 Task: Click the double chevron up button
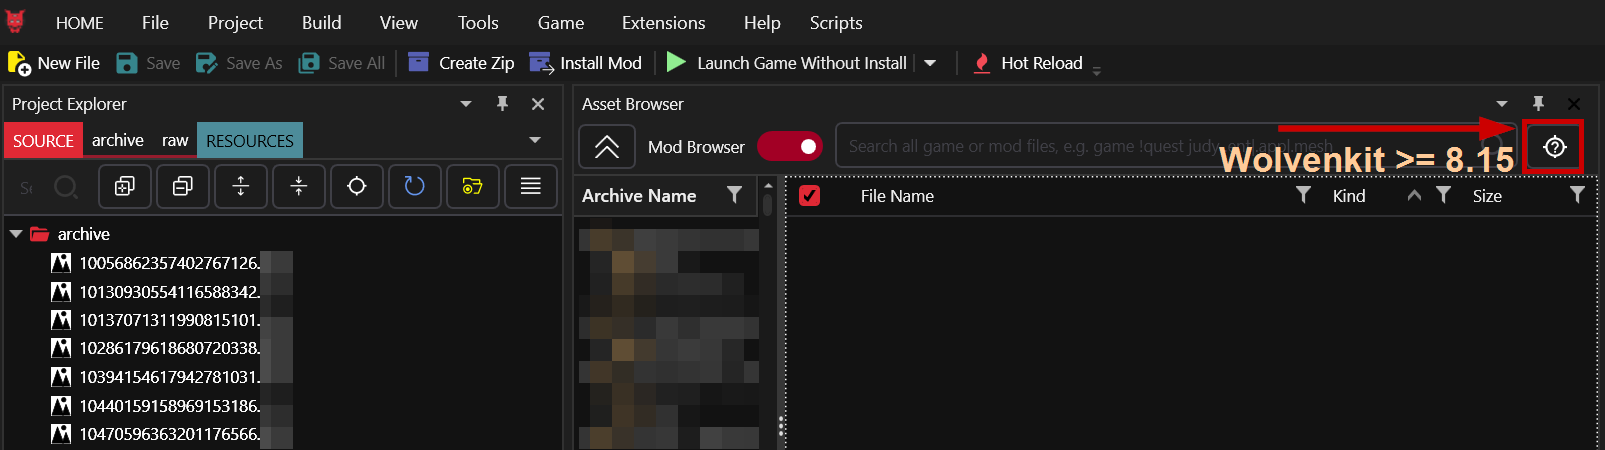point(607,147)
